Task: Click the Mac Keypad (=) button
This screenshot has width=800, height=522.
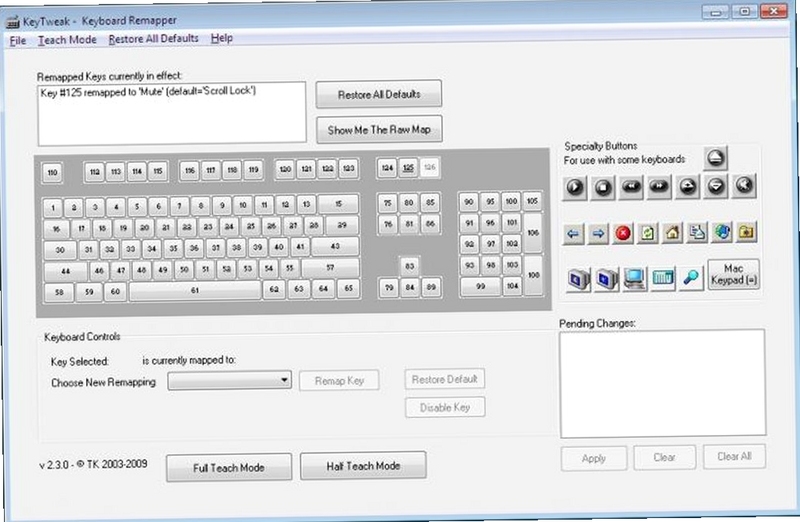Action: click(734, 275)
